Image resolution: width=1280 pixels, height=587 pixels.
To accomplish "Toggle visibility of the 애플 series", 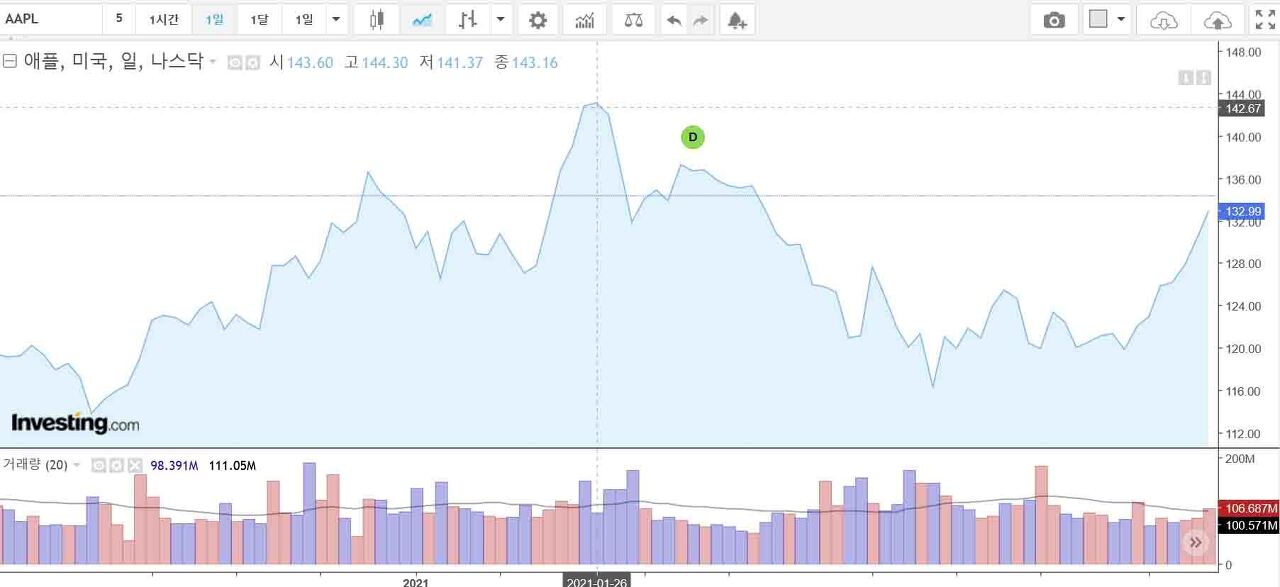I will (235, 63).
